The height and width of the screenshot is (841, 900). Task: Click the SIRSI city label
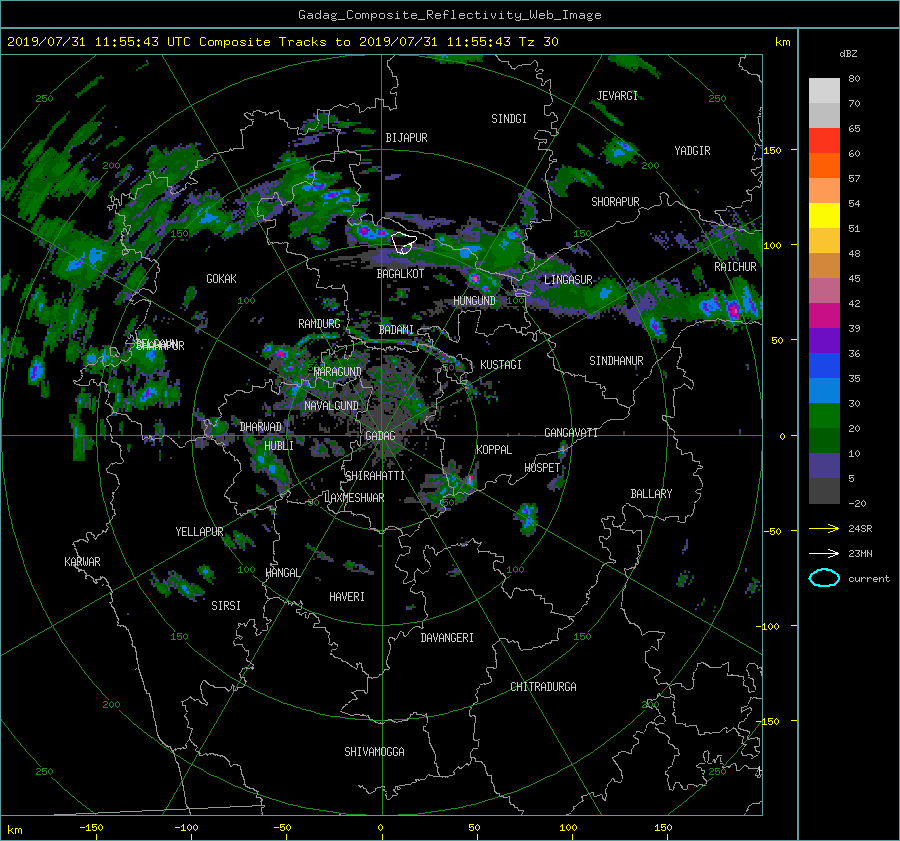click(226, 606)
